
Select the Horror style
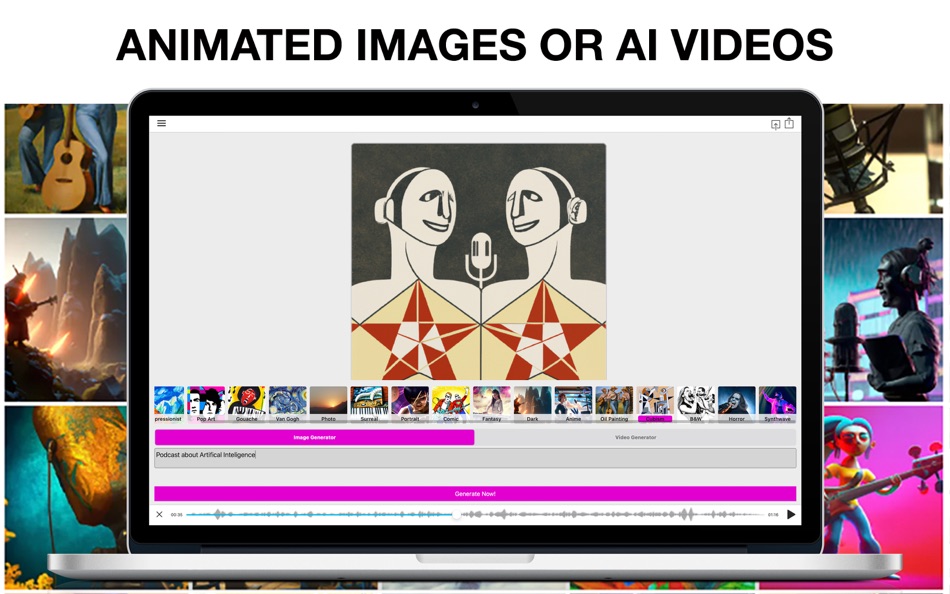737,404
